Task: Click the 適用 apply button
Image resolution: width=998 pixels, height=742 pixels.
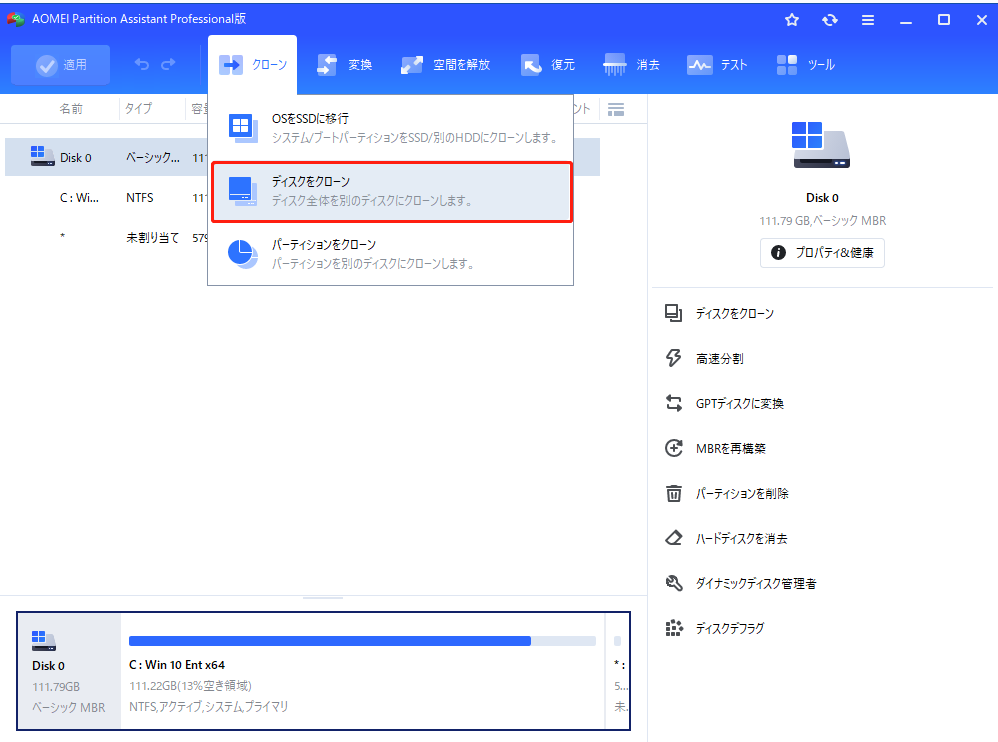Action: click(x=60, y=65)
